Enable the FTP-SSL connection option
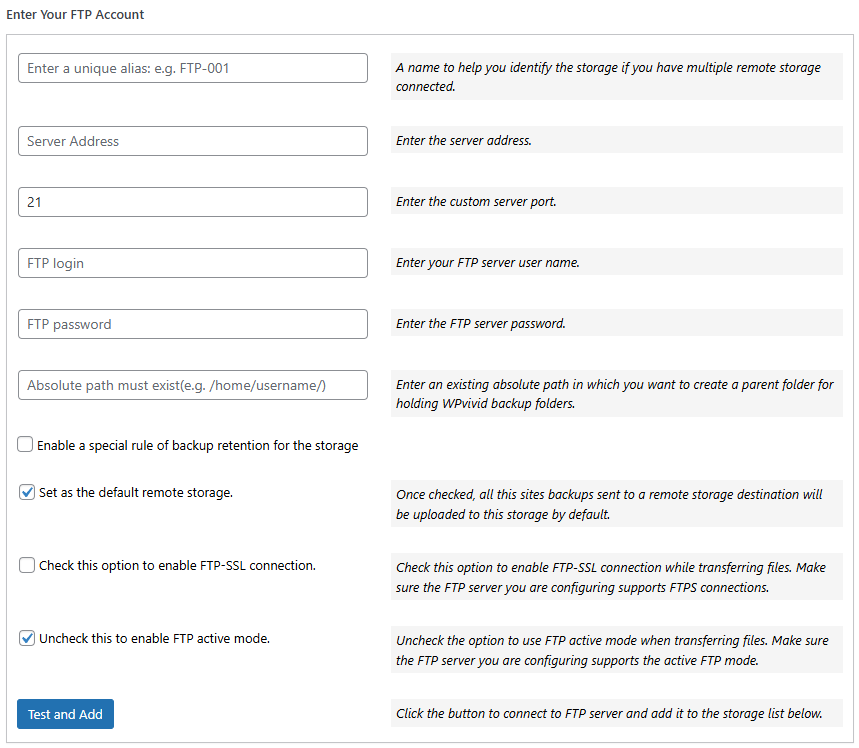 [24, 565]
